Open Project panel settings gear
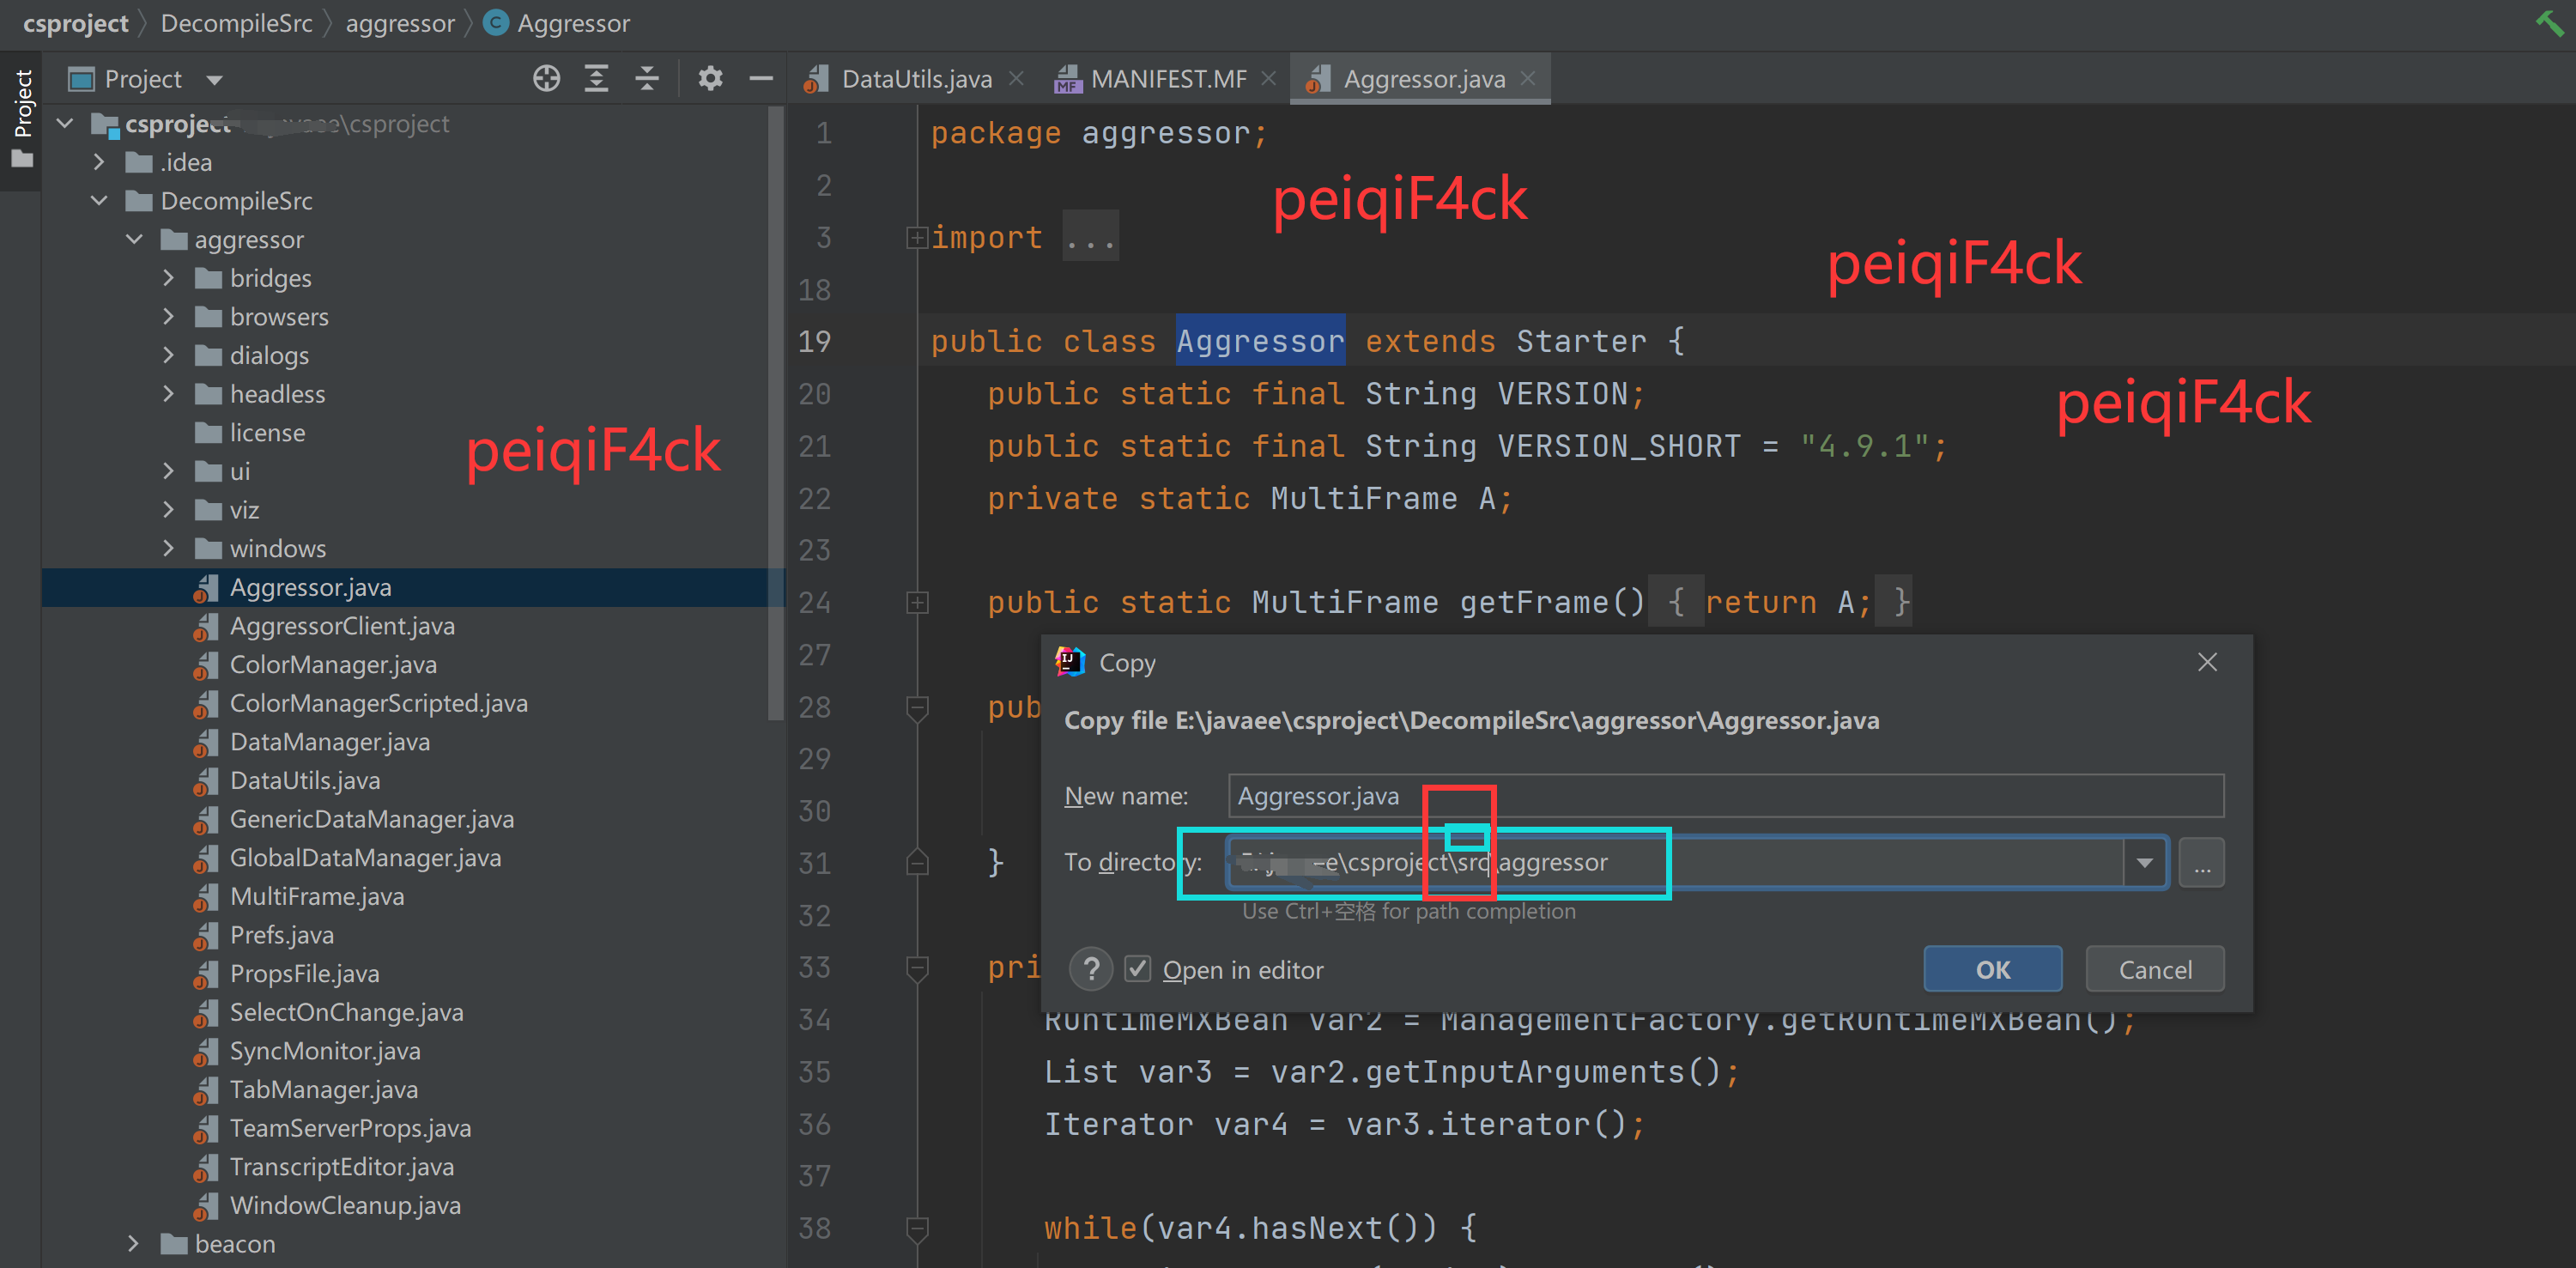Screen dimensions: 2576x1268 point(710,78)
